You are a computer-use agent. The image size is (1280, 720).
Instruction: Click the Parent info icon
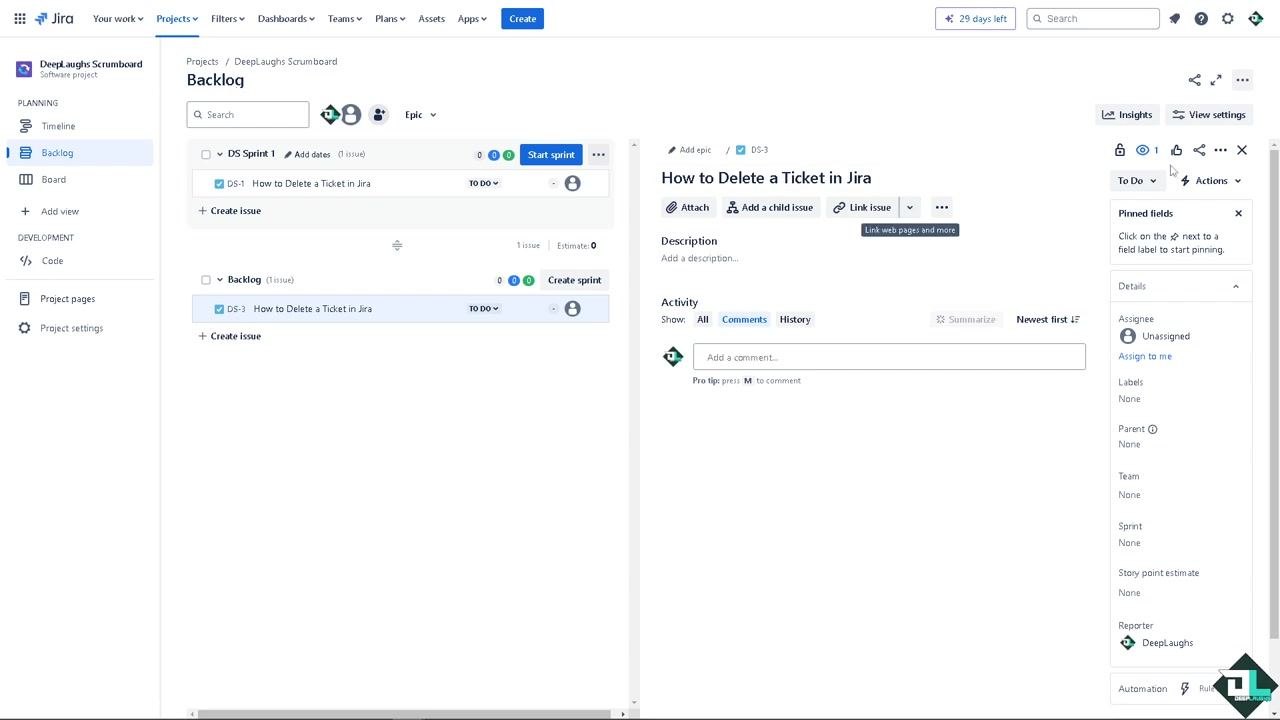pos(1153,429)
